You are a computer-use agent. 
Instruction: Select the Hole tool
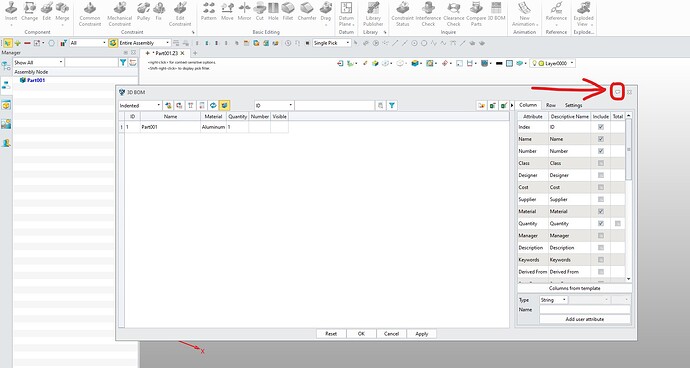273,11
